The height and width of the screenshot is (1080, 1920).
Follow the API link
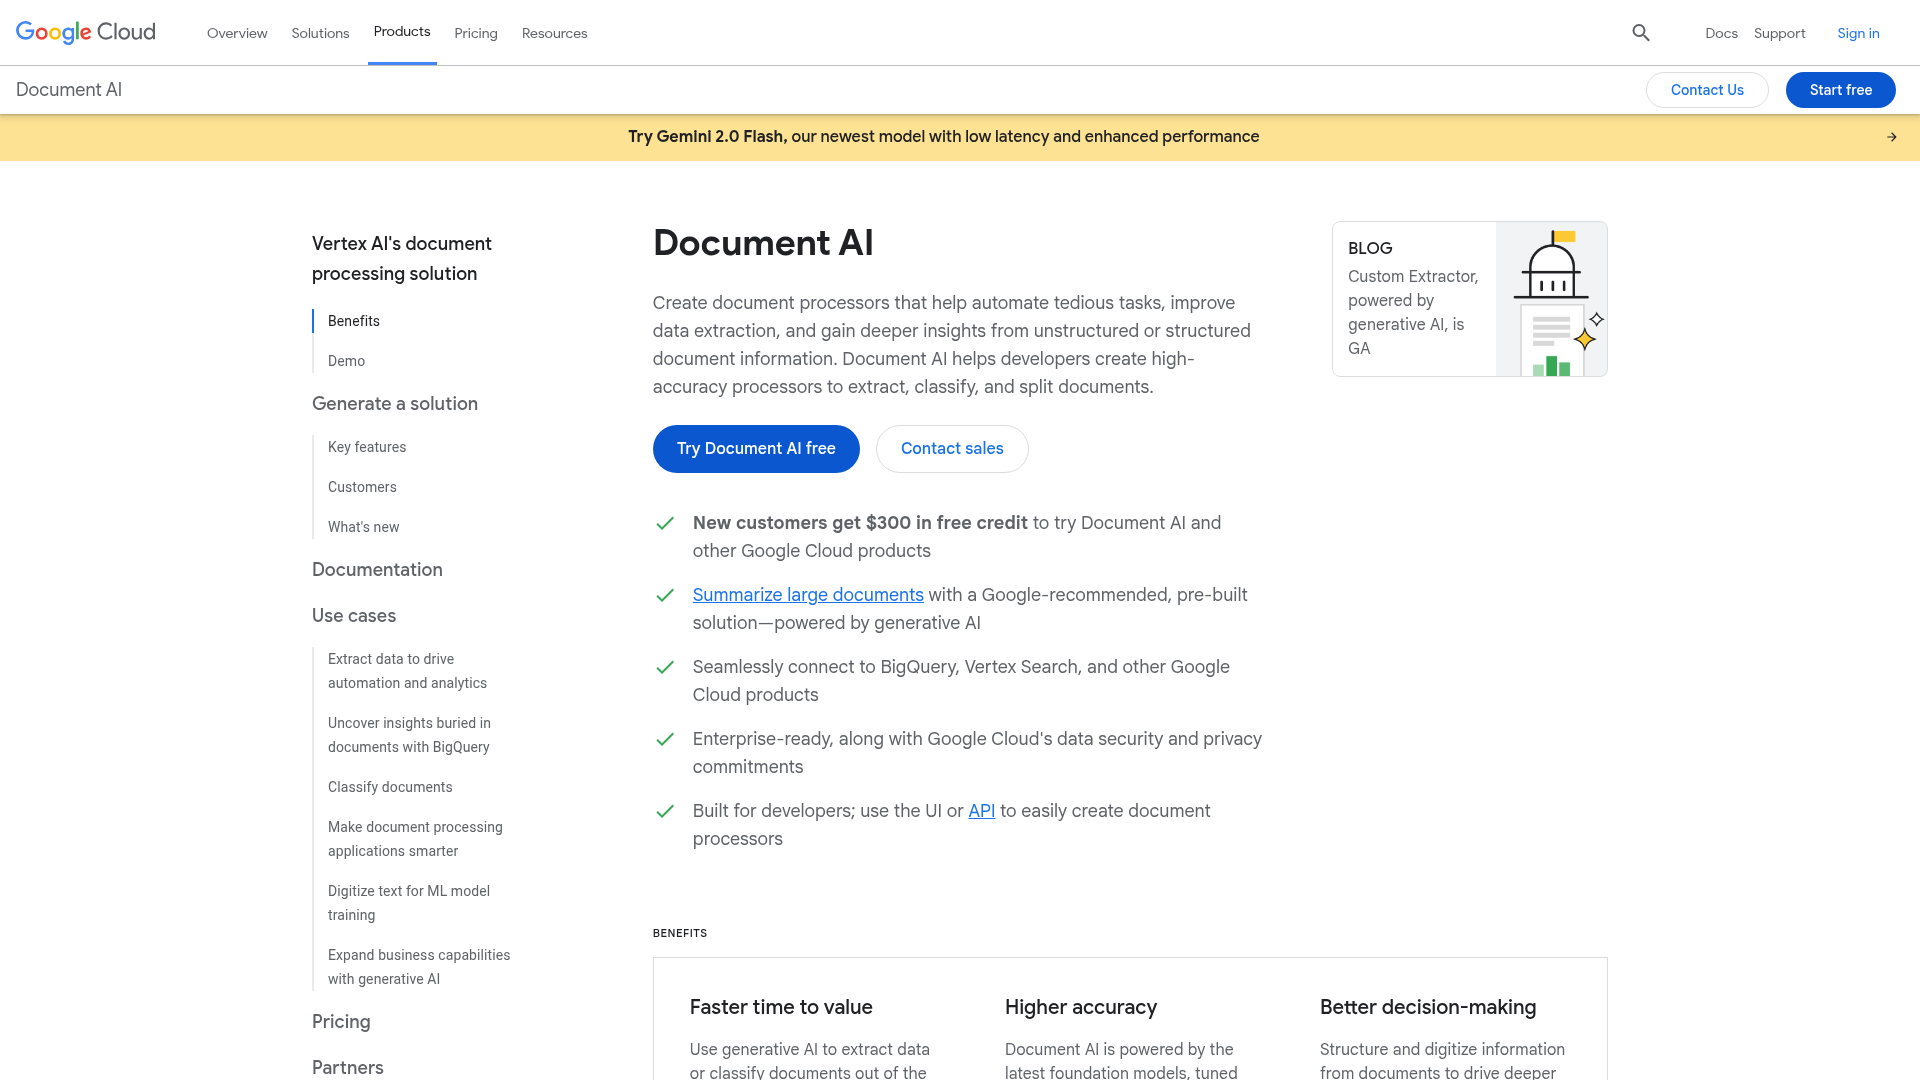(981, 811)
